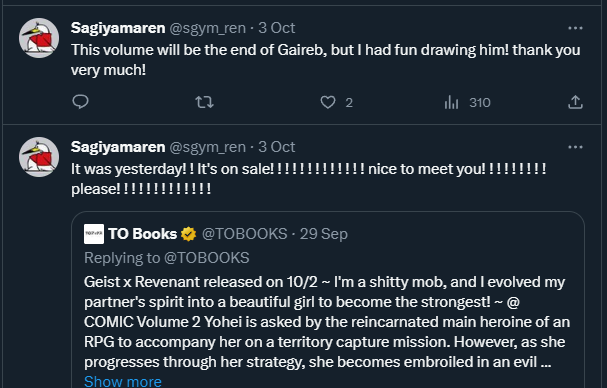607x388 pixels.
Task: View analytics showing 310 views
Action: pyautogui.click(x=467, y=102)
